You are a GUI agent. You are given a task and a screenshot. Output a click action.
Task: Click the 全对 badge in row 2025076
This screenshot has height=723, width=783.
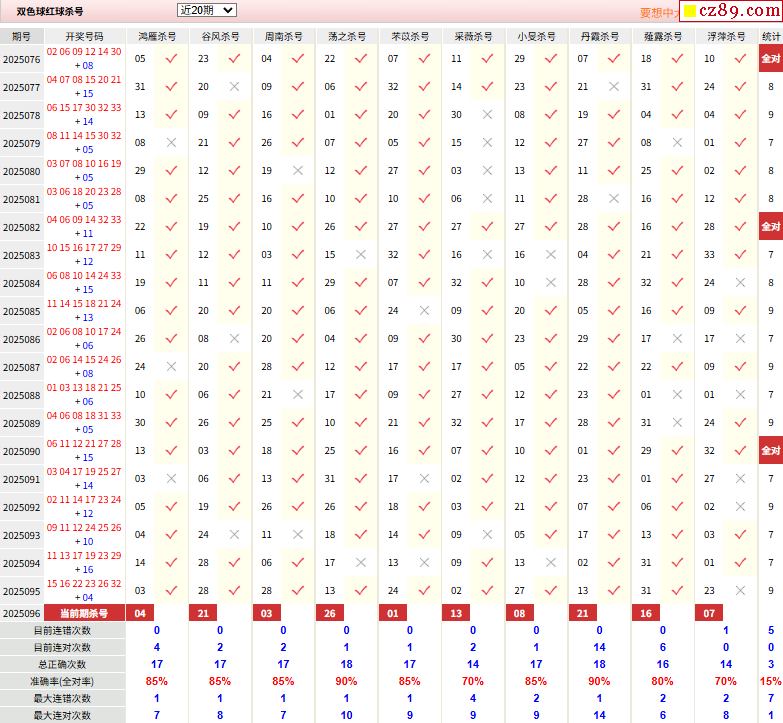point(771,58)
